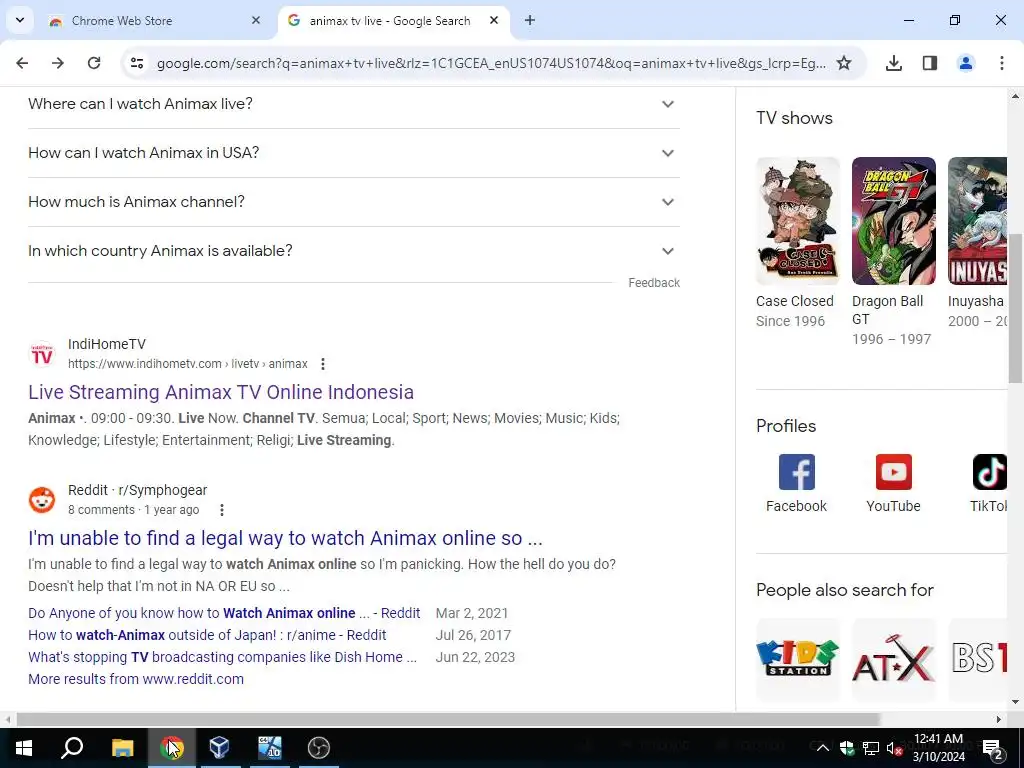1024x768 pixels.
Task: Select the animax tv live Google Search tab
Action: 394,20
